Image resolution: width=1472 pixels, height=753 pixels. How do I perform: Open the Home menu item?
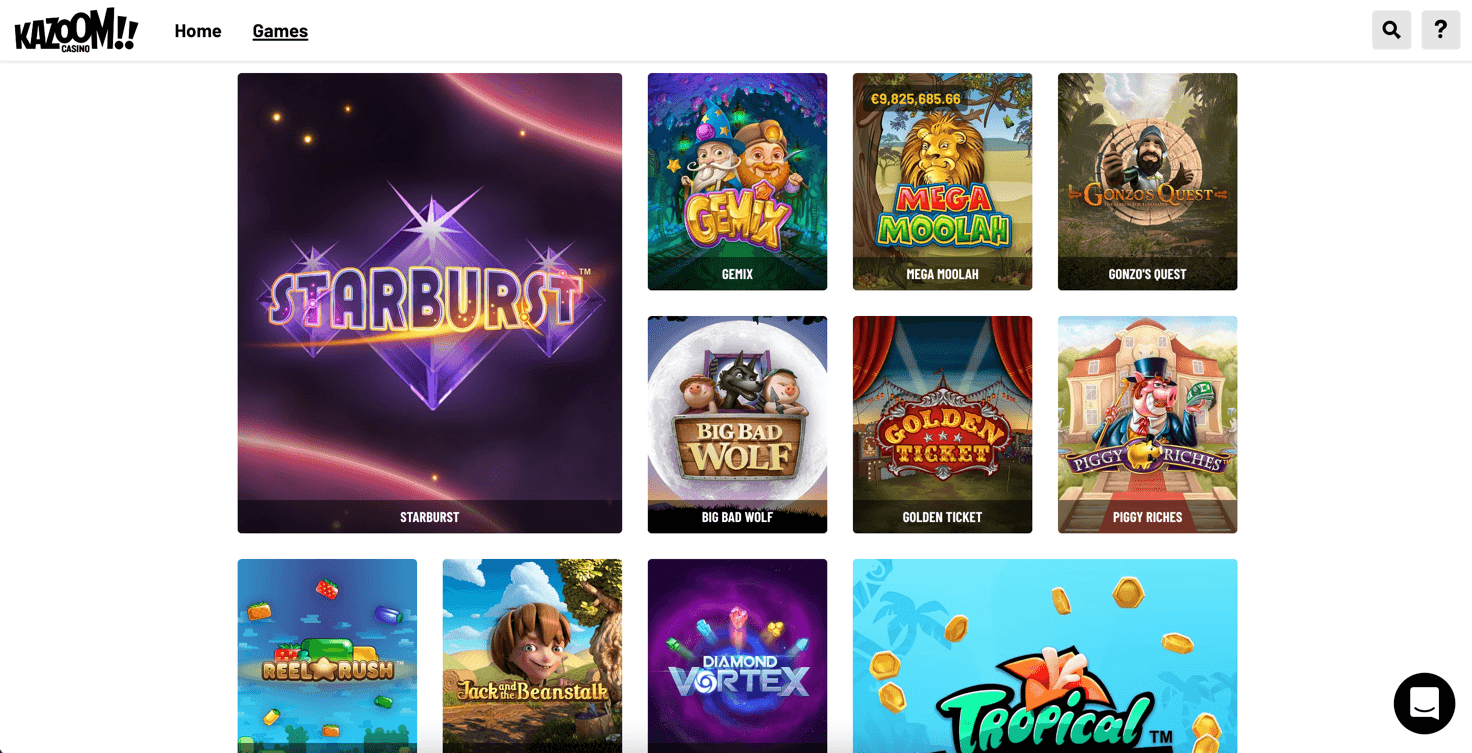[x=198, y=31]
